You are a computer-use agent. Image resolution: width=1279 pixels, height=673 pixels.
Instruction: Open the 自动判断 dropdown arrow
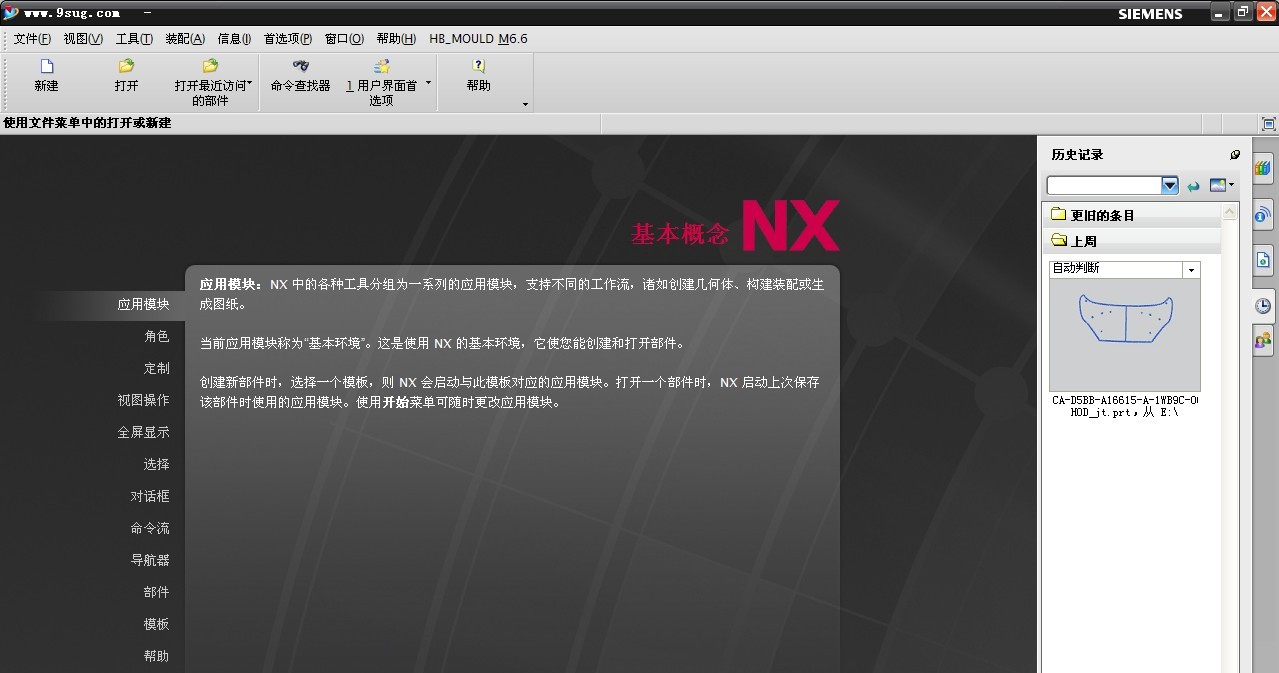(x=1191, y=270)
